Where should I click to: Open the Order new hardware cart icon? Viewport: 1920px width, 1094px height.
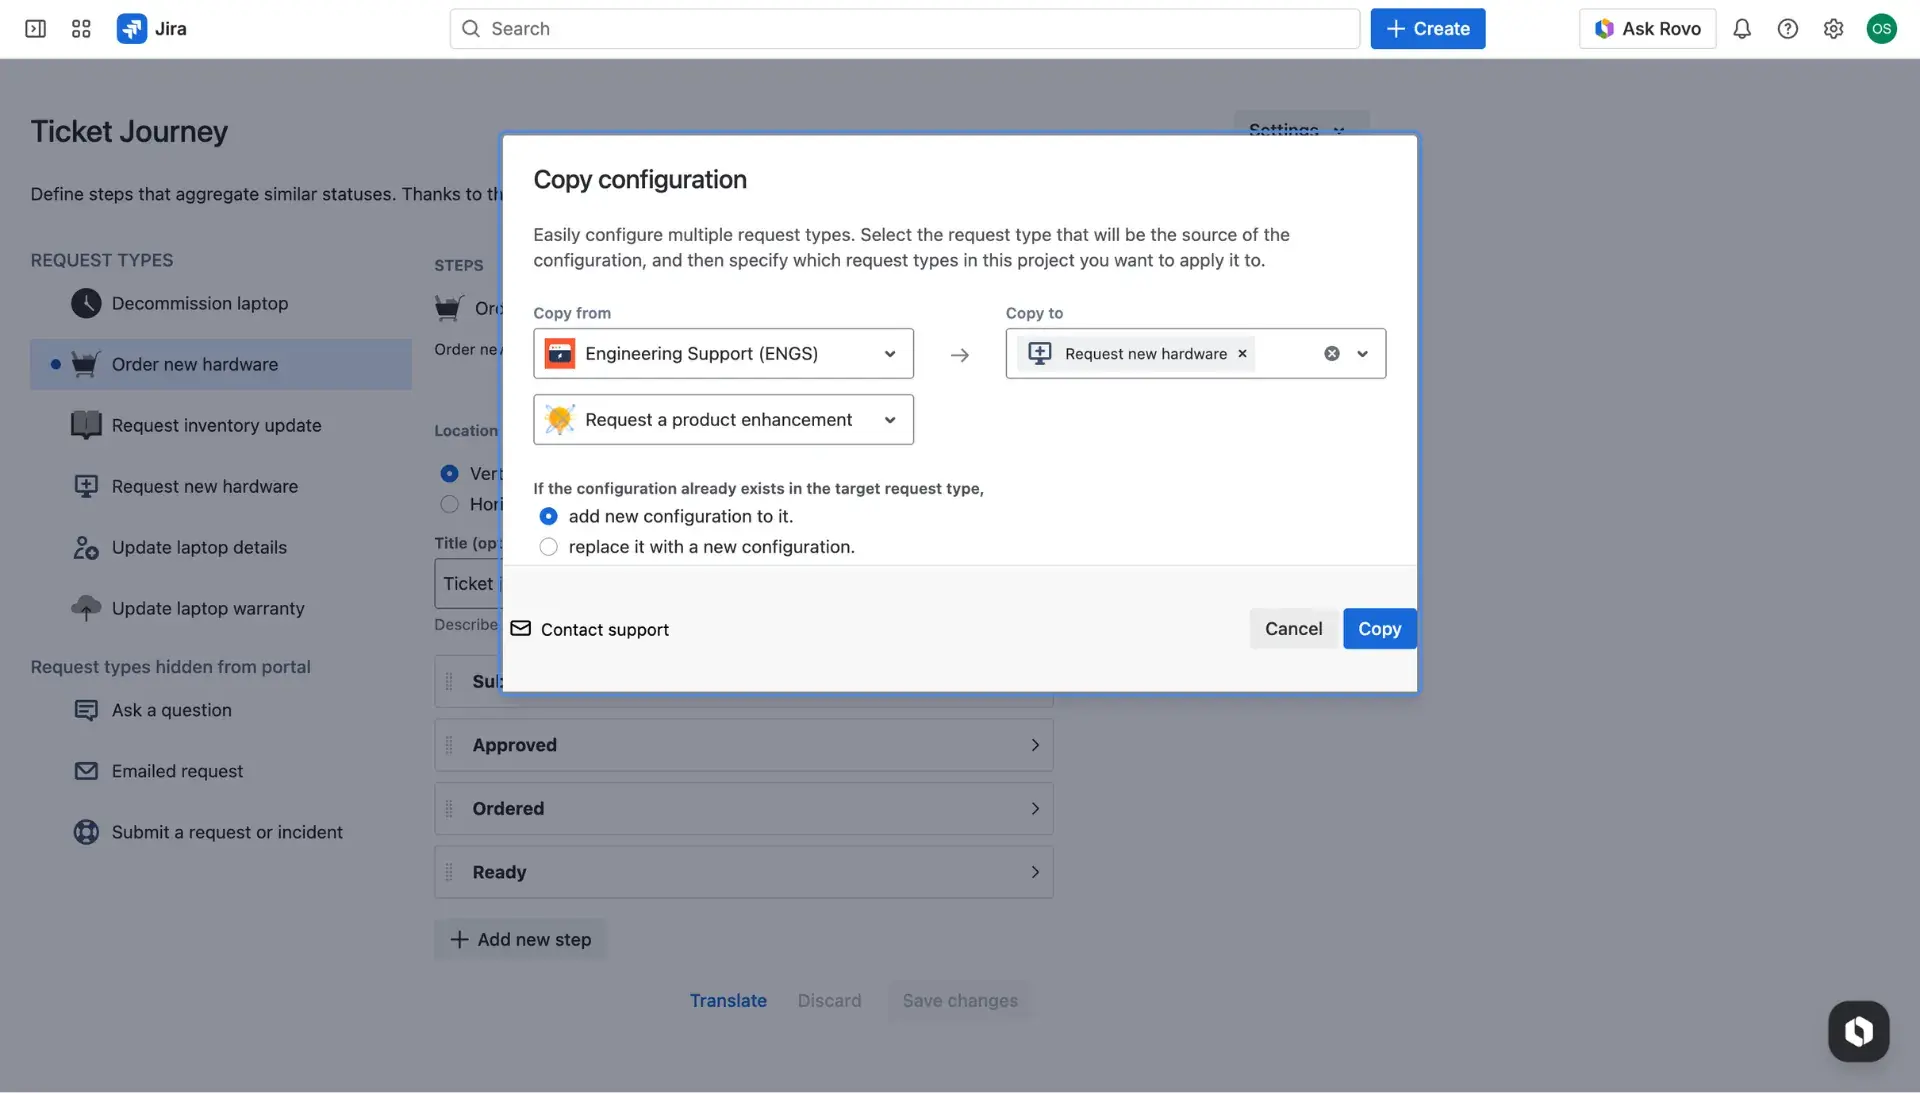pos(85,364)
